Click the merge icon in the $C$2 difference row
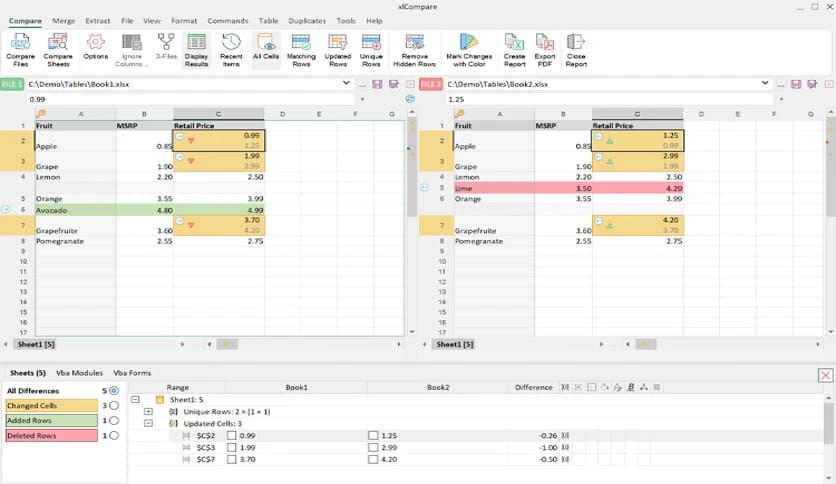 565,435
